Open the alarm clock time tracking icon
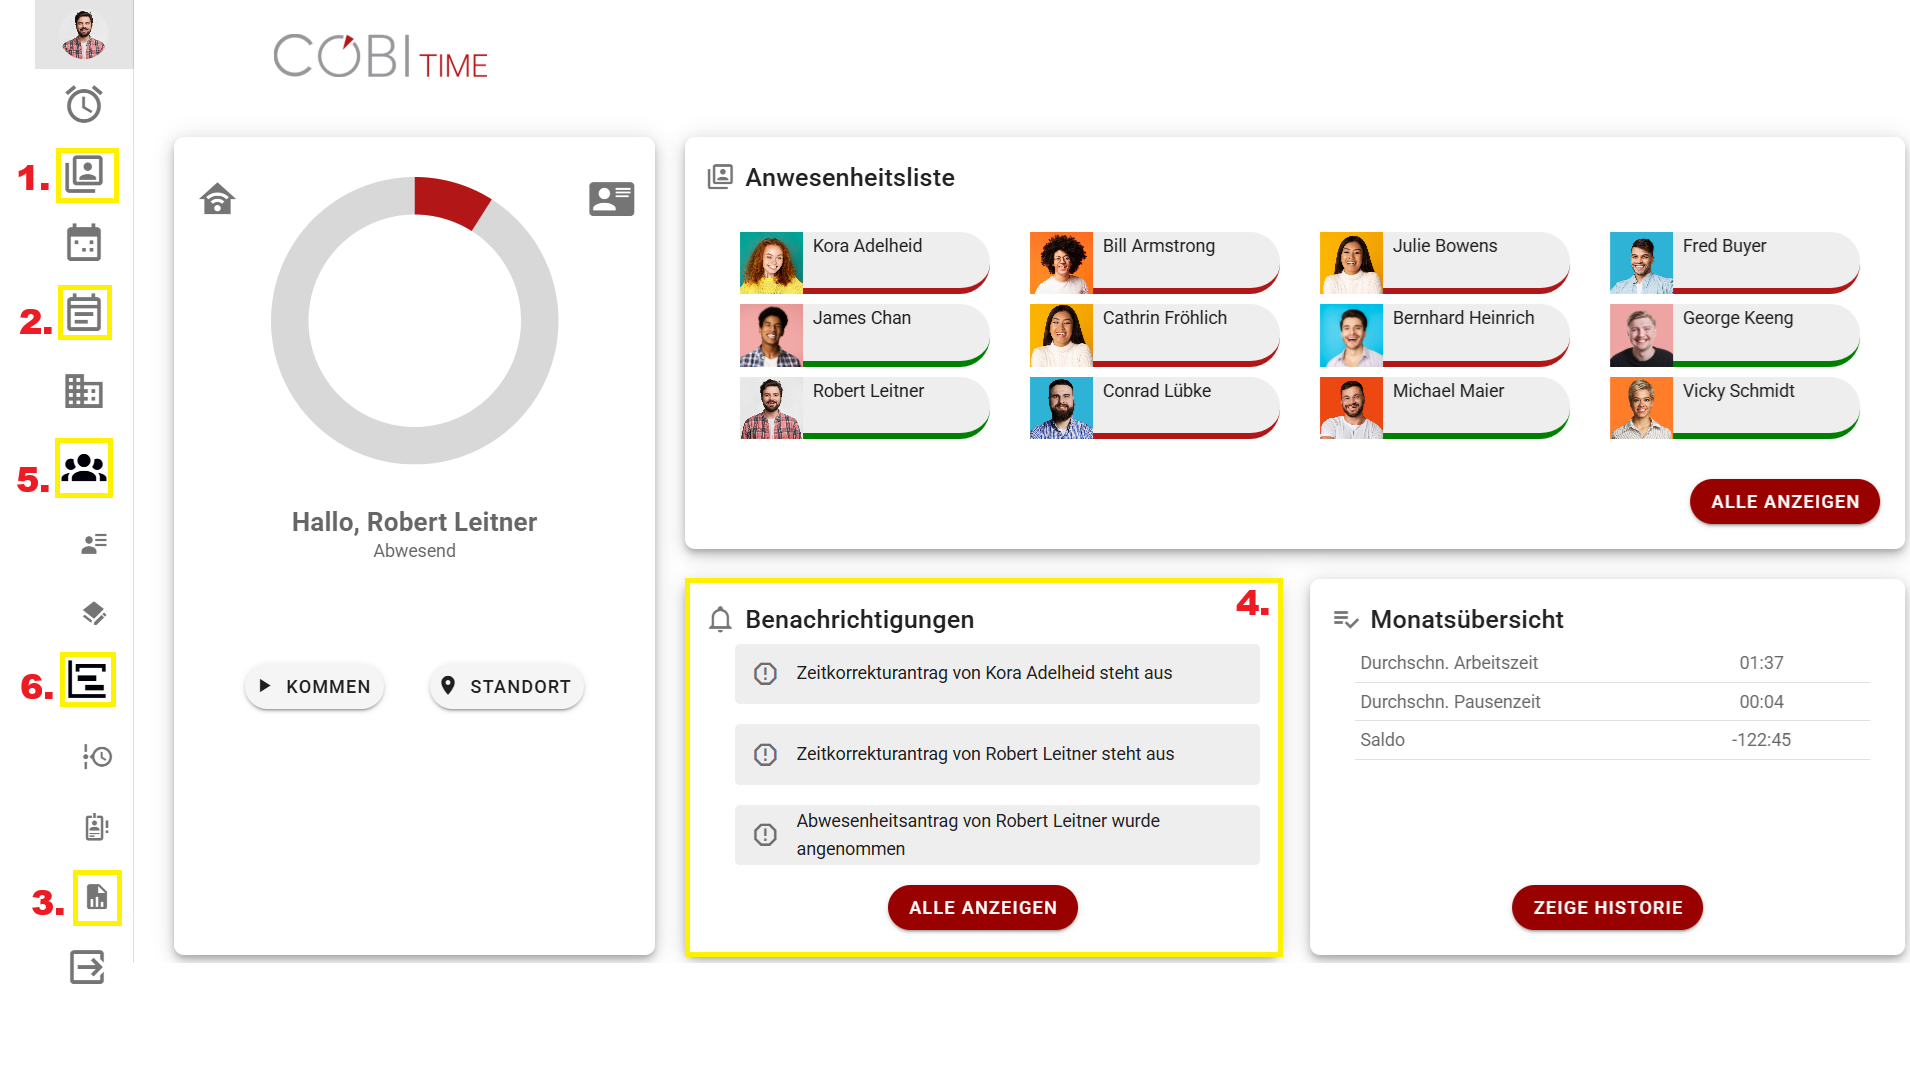1910x1072 pixels. tap(84, 104)
